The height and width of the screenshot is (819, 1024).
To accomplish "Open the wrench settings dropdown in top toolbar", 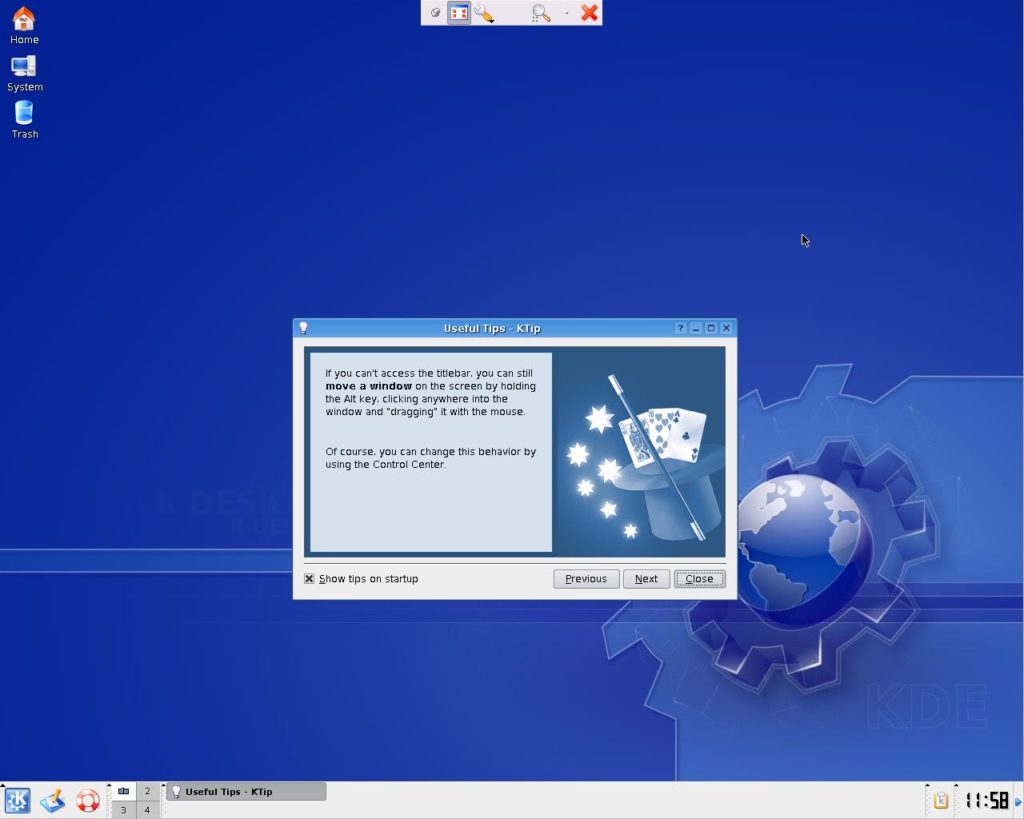I will [484, 13].
